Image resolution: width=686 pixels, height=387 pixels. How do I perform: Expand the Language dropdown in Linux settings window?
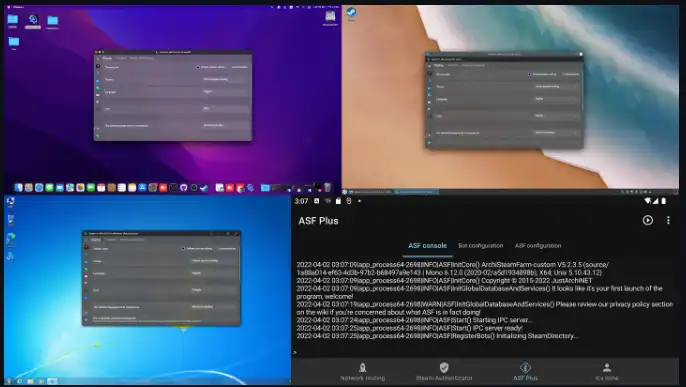click(x=556, y=99)
